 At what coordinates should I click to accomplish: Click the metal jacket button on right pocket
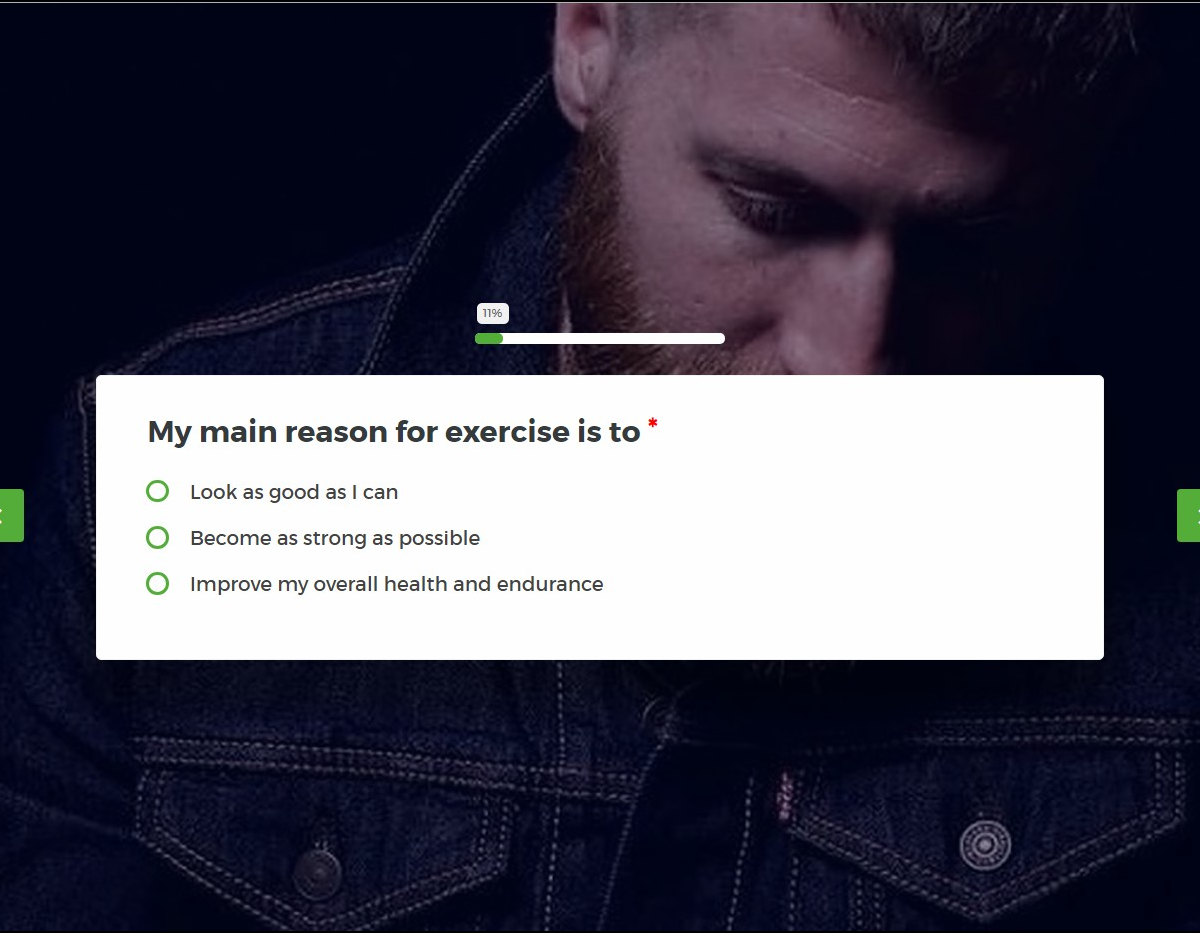click(x=985, y=845)
